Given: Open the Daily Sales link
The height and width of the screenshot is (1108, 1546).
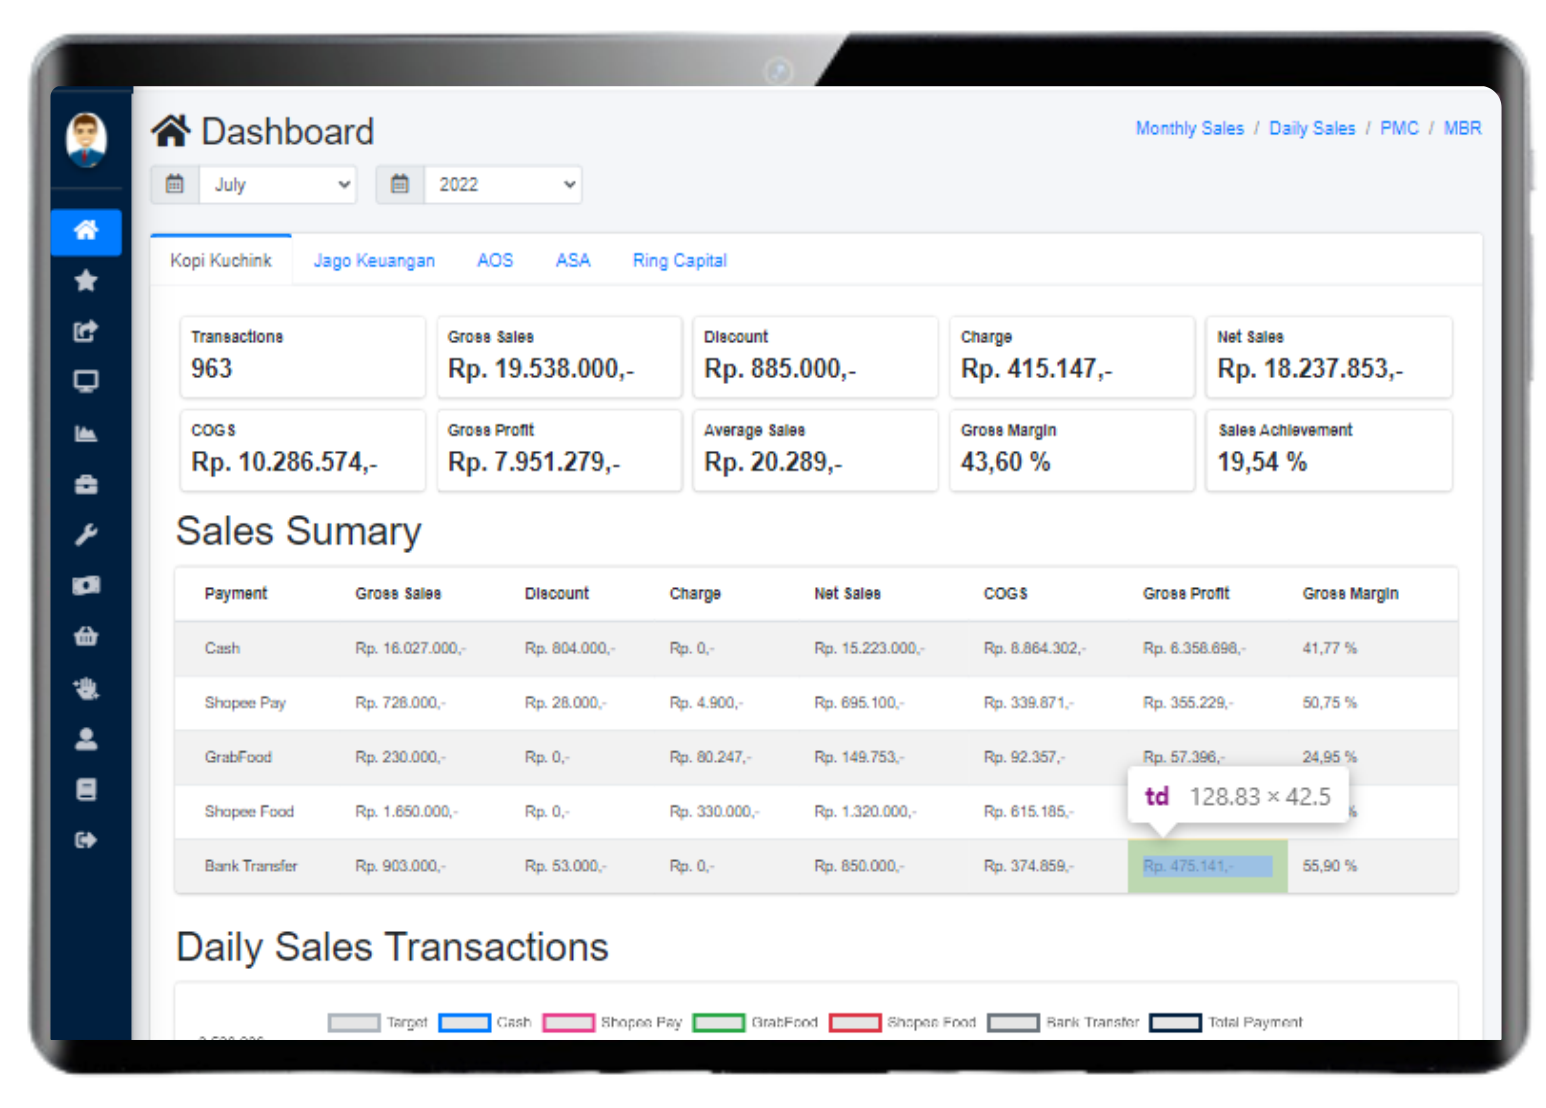Looking at the screenshot, I should pos(1311,129).
